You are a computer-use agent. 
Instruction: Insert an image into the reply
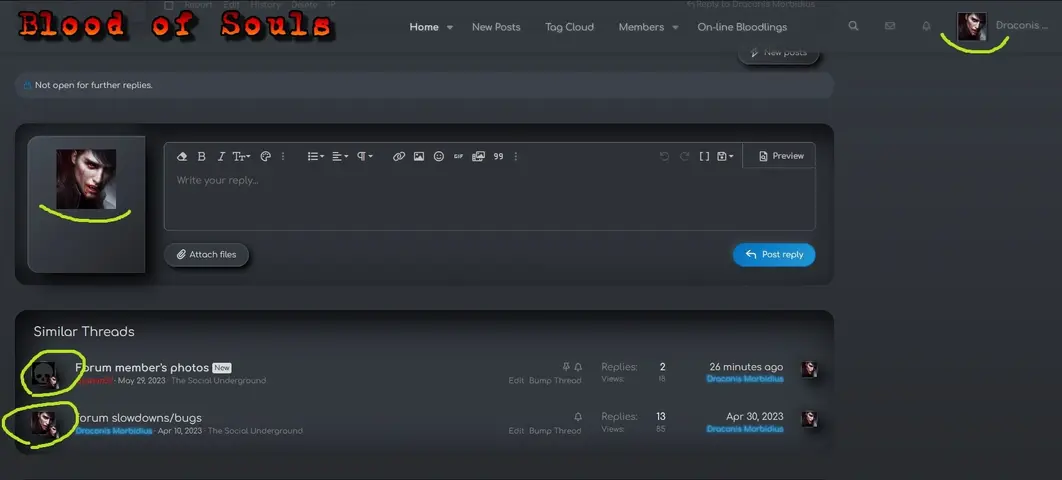419,156
